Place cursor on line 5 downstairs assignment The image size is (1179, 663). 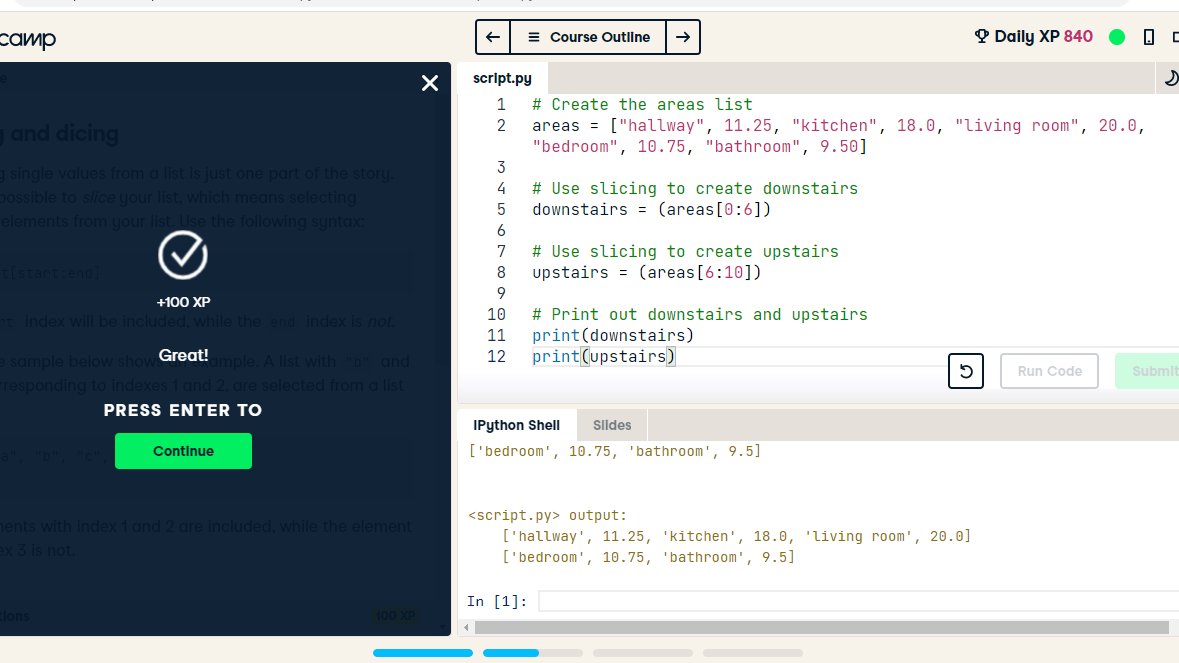coord(651,210)
